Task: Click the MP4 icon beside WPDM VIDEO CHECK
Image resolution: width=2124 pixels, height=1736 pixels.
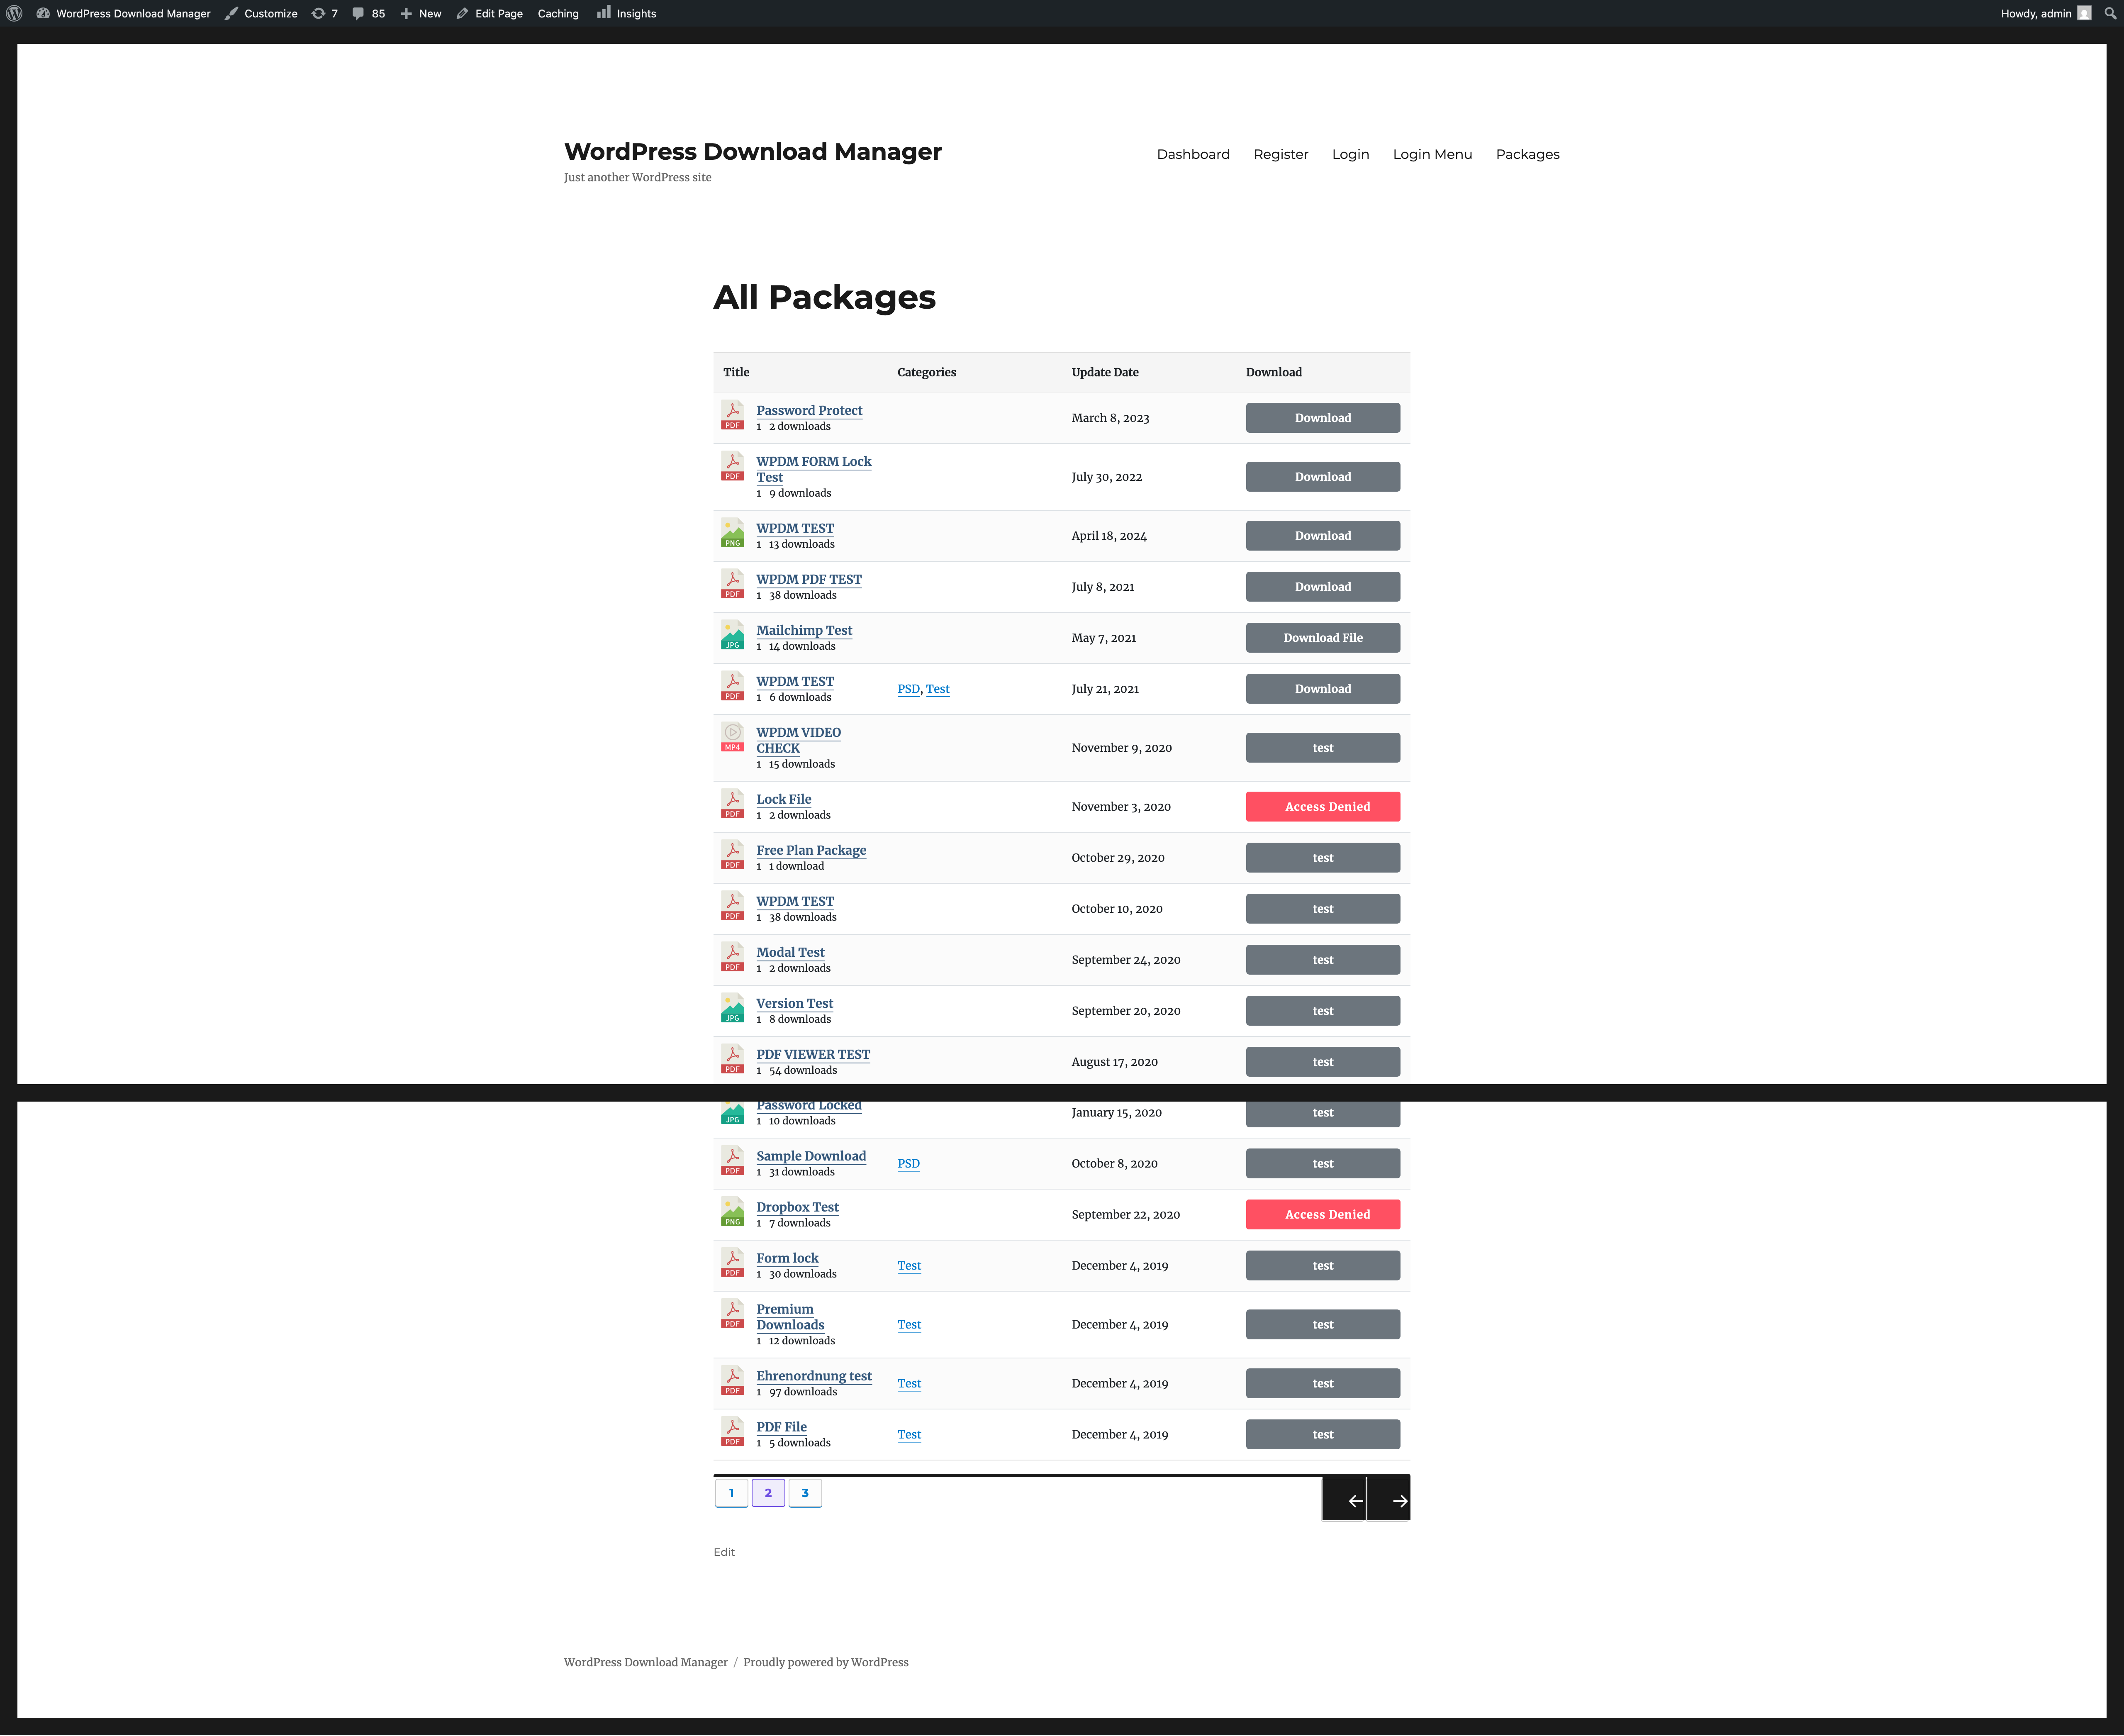Action: (732, 737)
